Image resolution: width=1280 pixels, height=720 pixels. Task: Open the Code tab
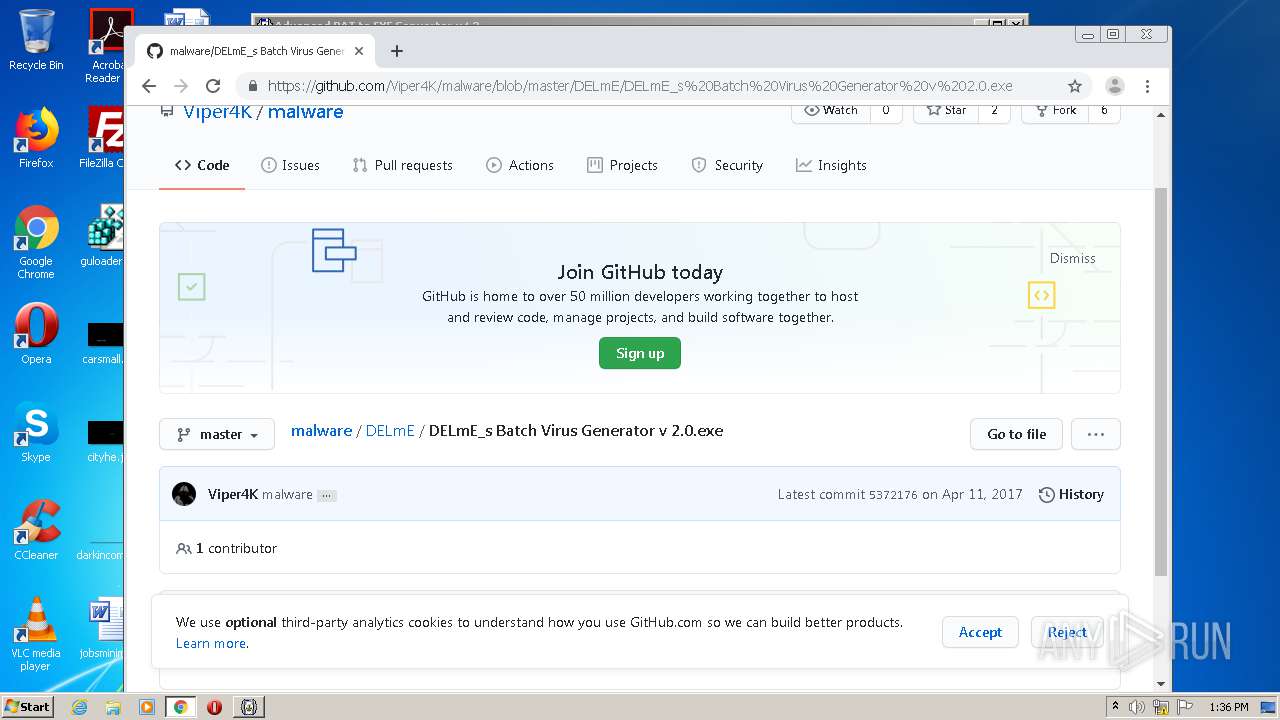click(202, 165)
